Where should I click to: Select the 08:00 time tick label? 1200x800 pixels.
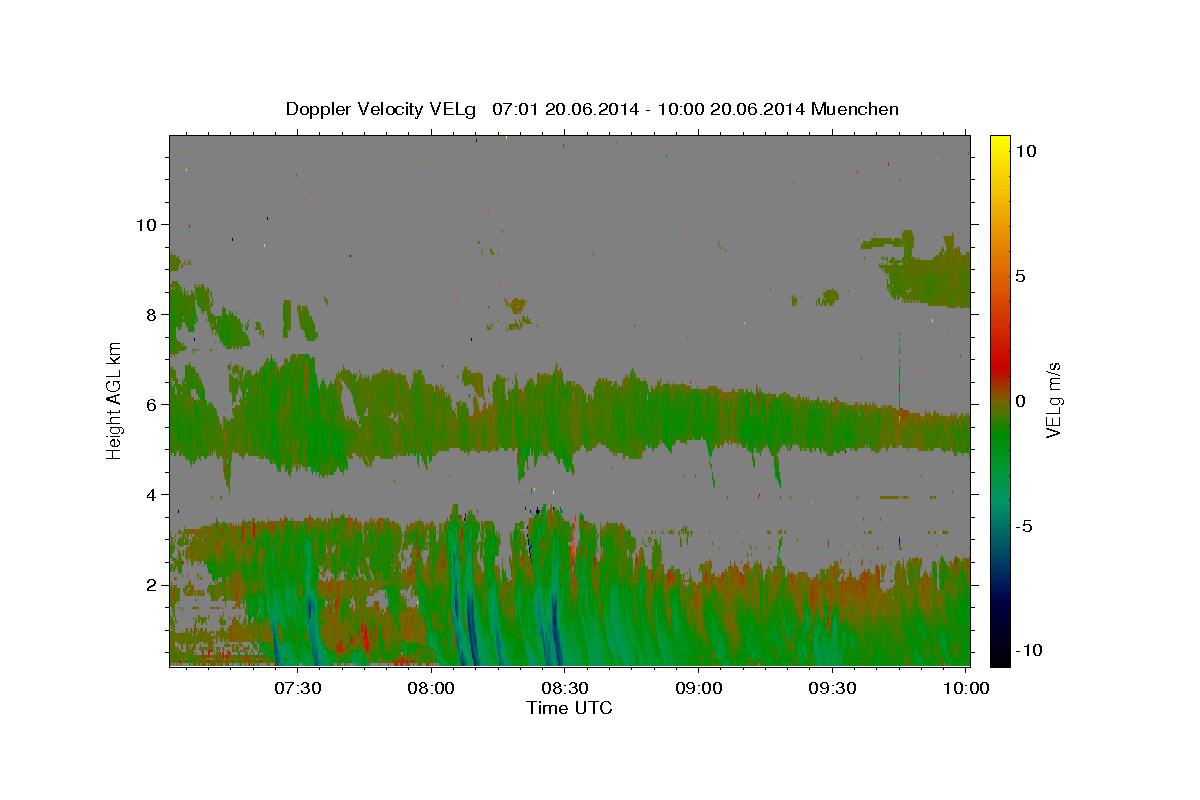[431, 688]
